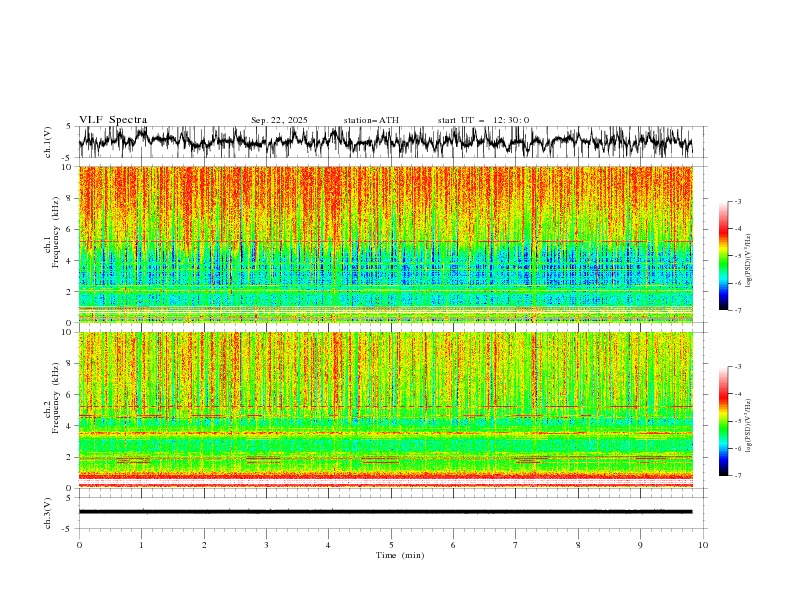Click the ch.1 spectrogram color scale bar
This screenshot has width=792, height=612.
click(x=724, y=256)
